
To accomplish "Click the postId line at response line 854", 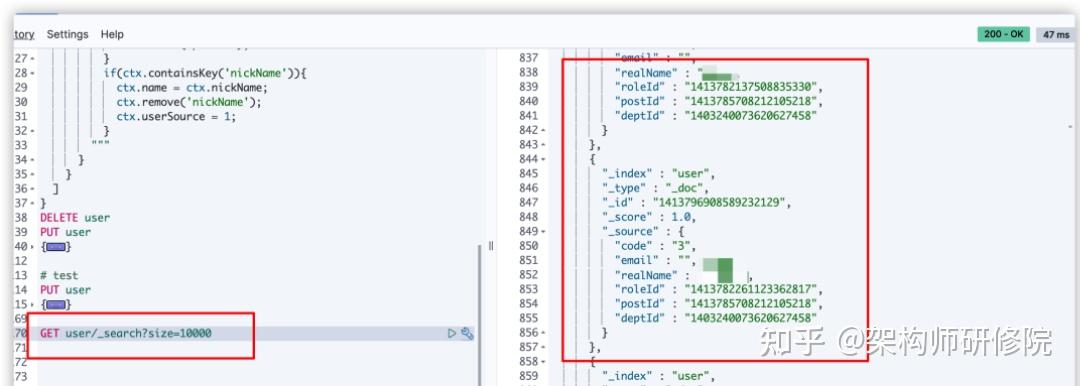I will pos(719,304).
